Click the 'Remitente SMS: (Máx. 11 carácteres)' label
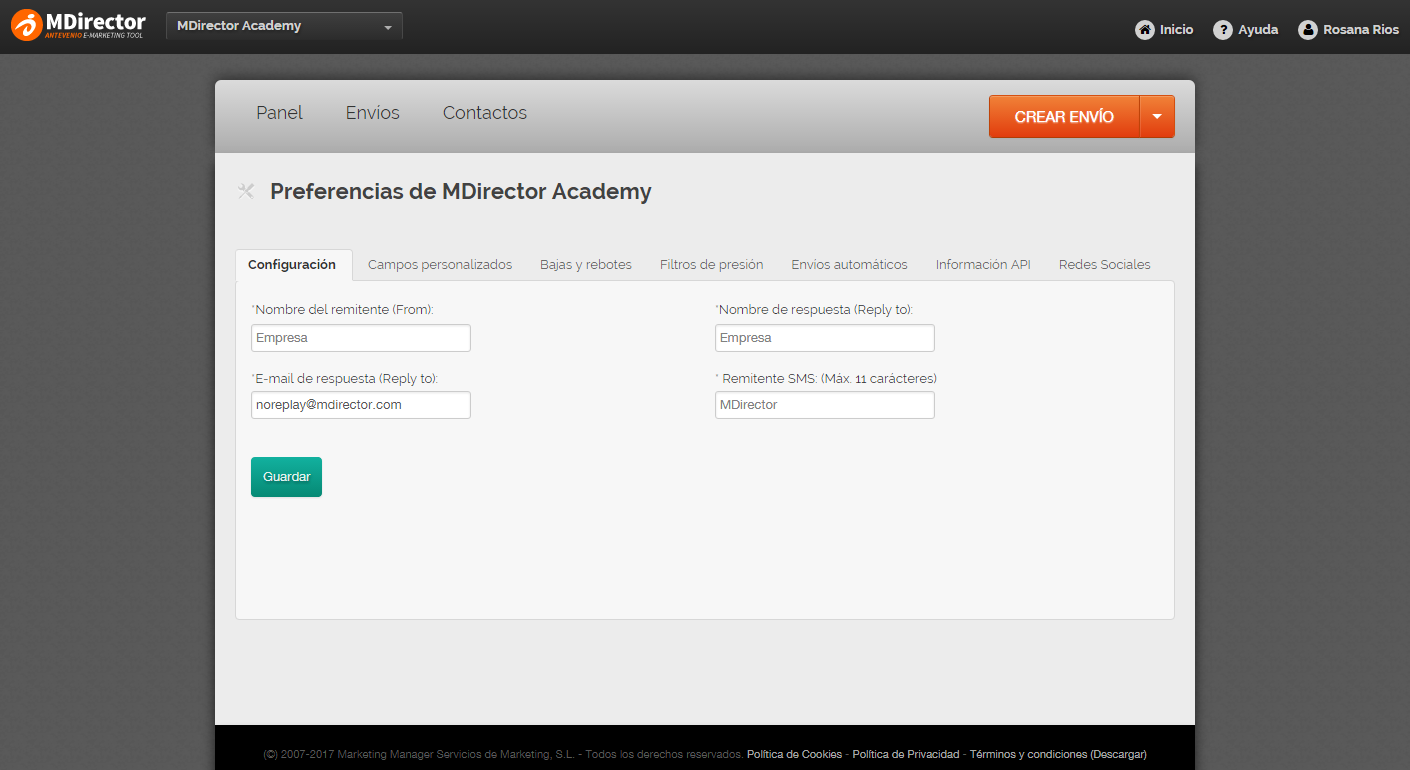 pos(826,379)
